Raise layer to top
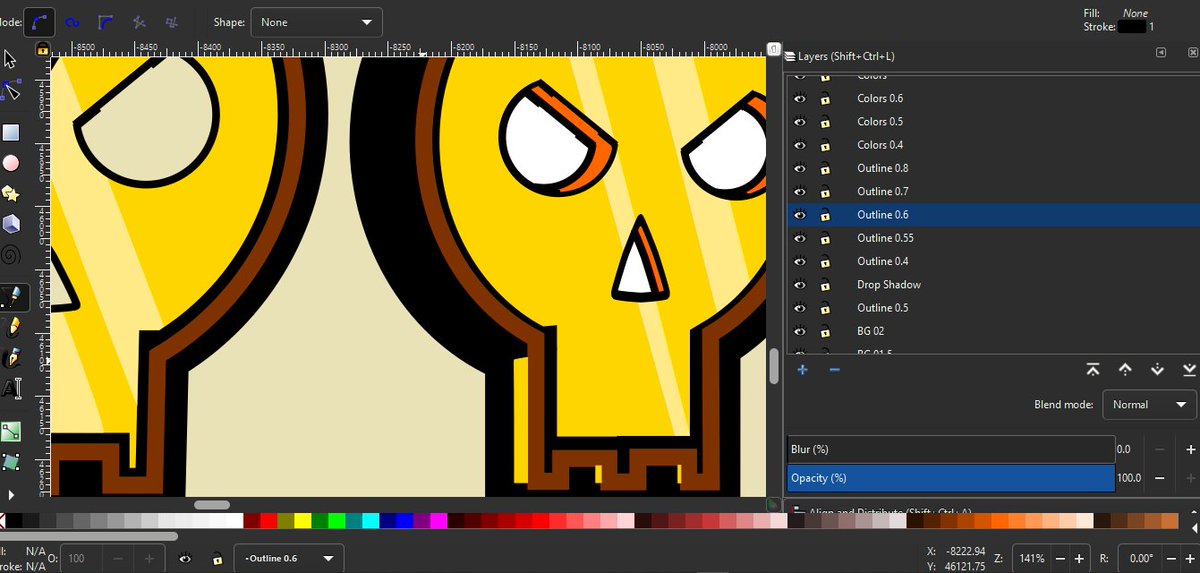Screen dimensions: 1200x573 (x=1092, y=370)
